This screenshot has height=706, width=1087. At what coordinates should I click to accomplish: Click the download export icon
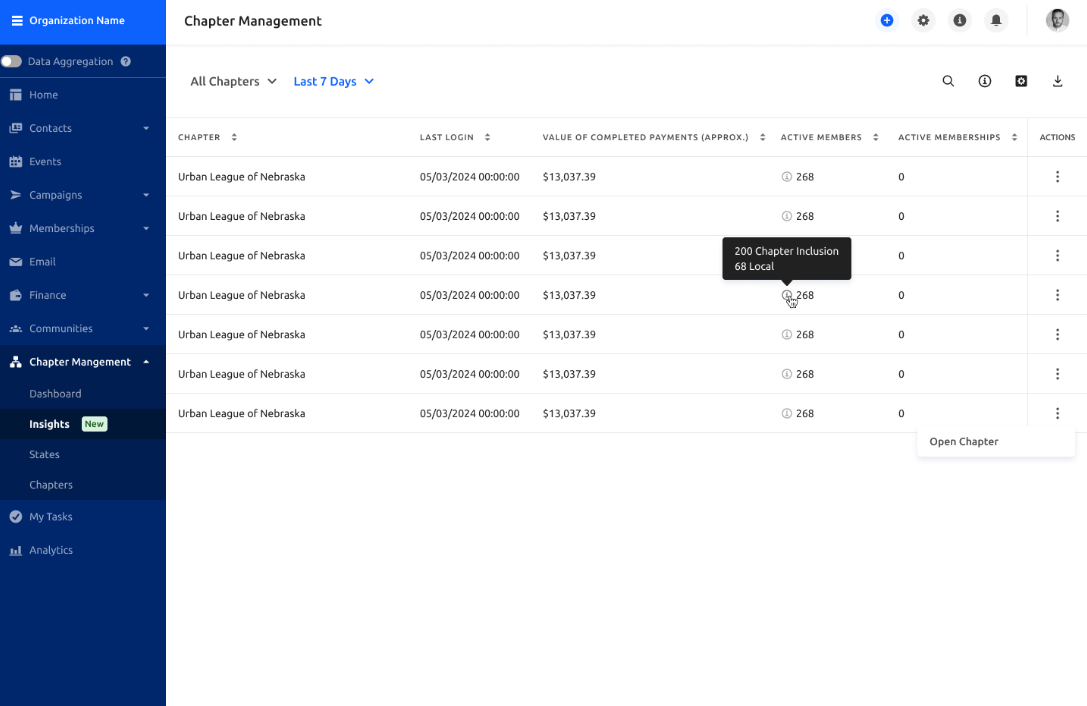pyautogui.click(x=1057, y=81)
